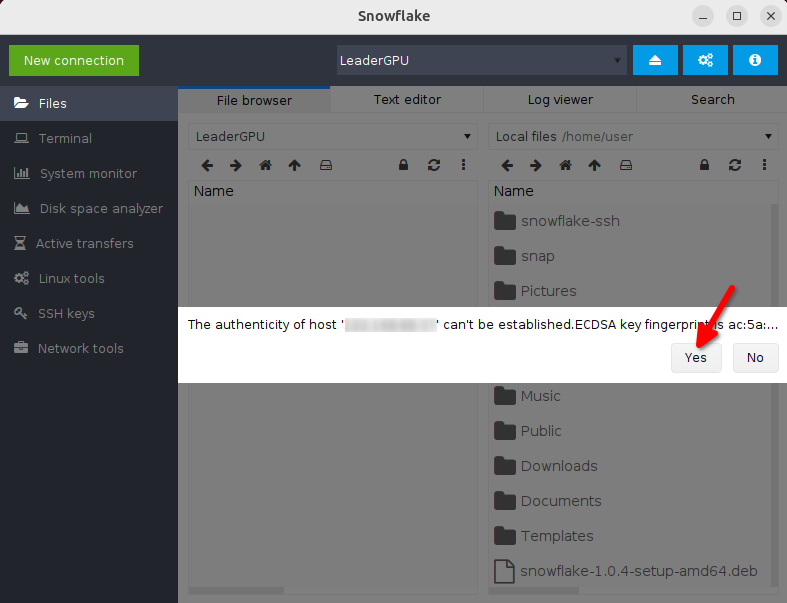The height and width of the screenshot is (603, 787).
Task: Select the Documents folder
Action: pos(632,501)
